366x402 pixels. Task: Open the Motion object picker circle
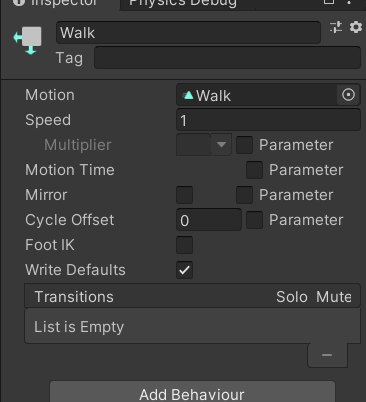coord(348,95)
